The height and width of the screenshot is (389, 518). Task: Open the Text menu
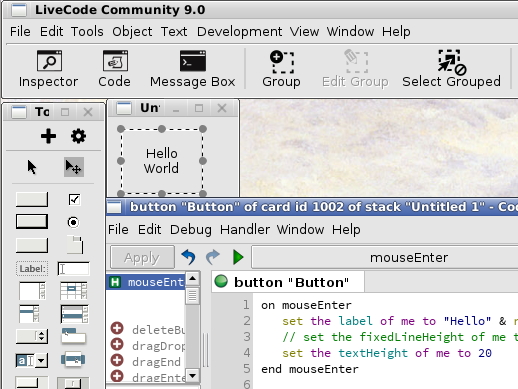coord(174,32)
